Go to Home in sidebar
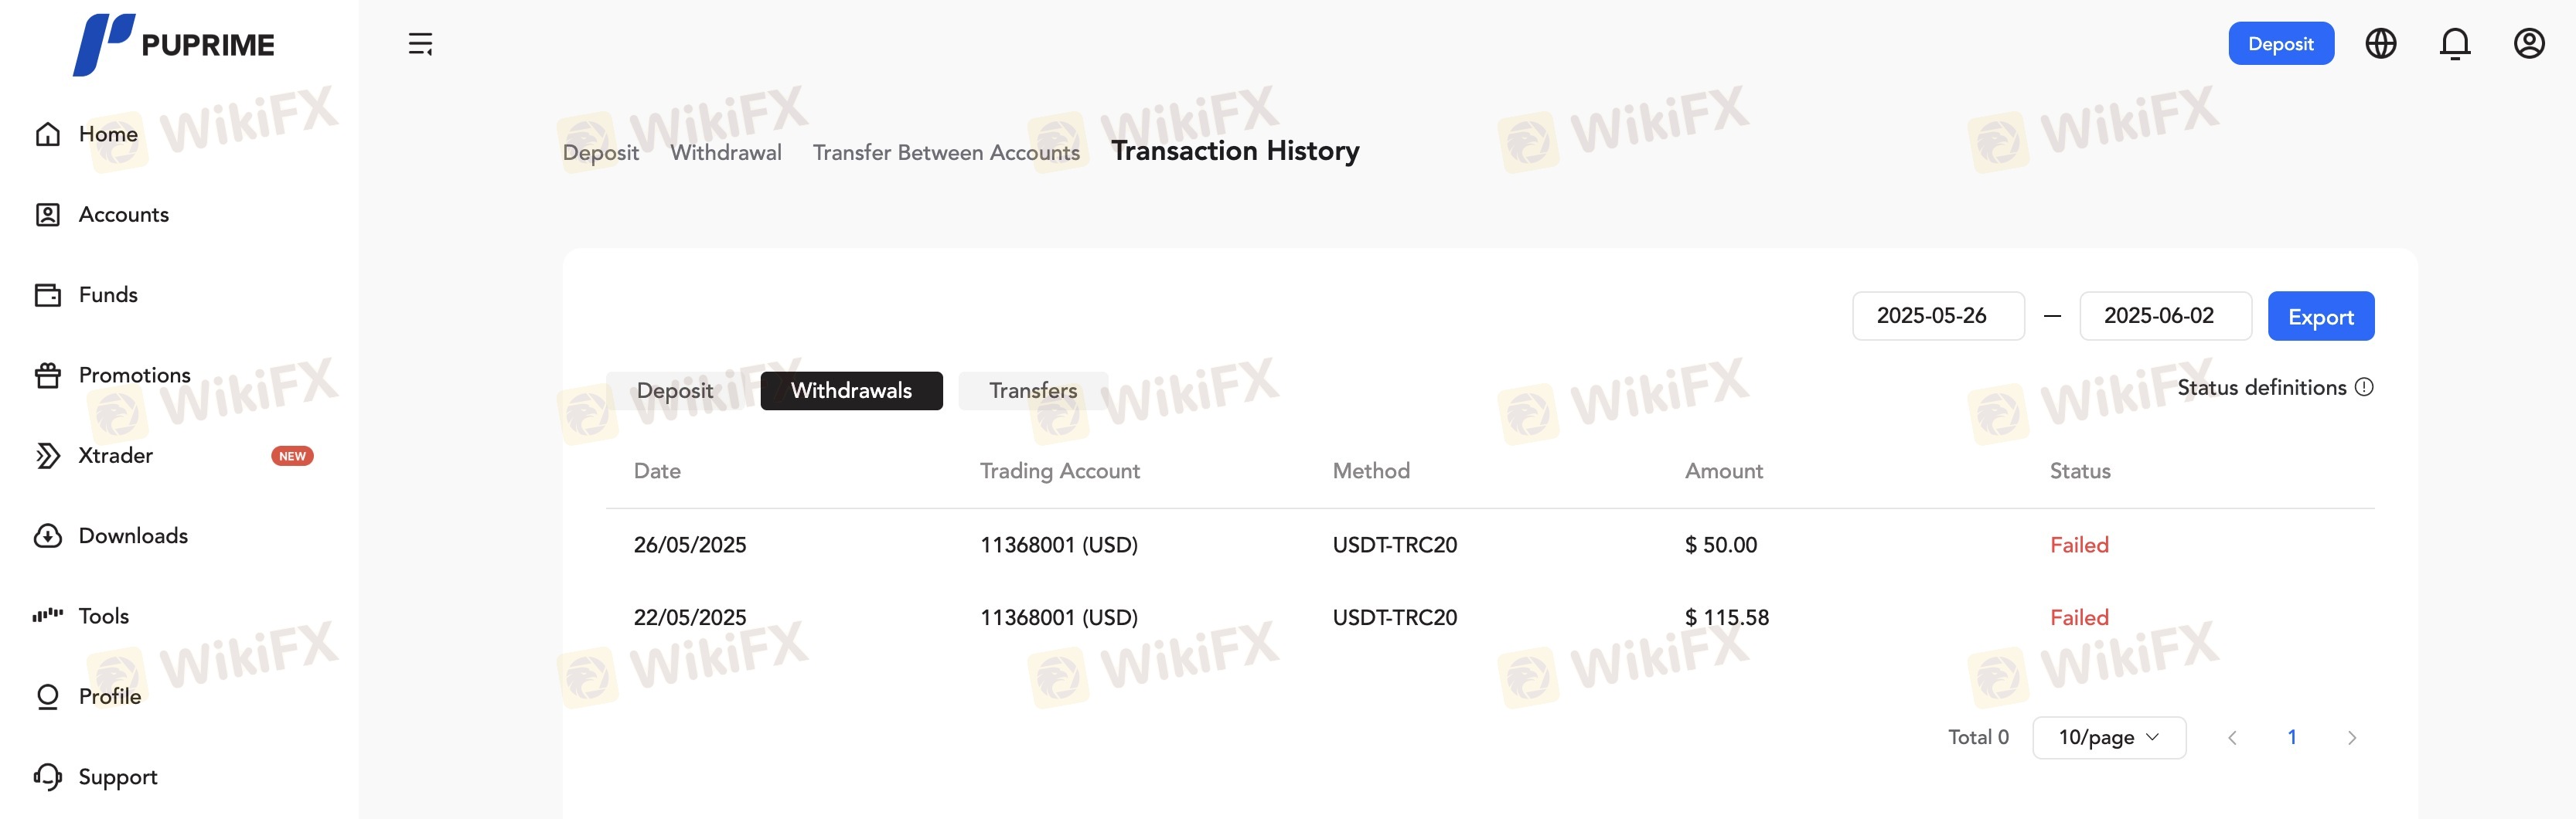Viewport: 2576px width, 819px height. click(107, 134)
